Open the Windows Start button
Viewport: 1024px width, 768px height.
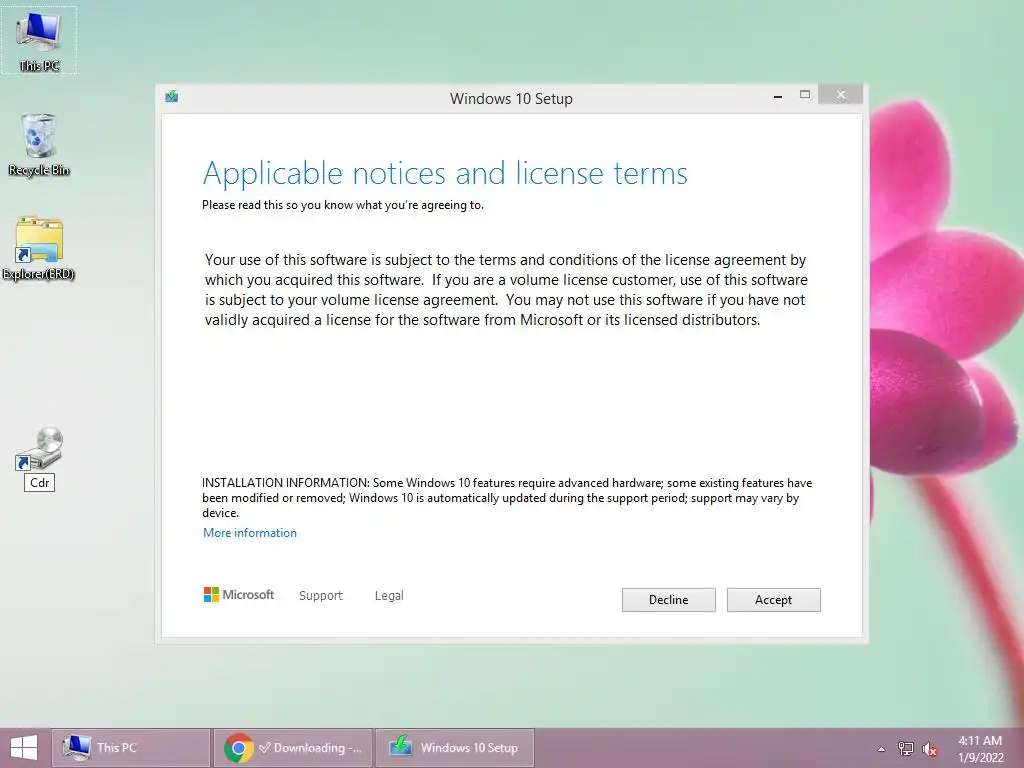tap(24, 748)
